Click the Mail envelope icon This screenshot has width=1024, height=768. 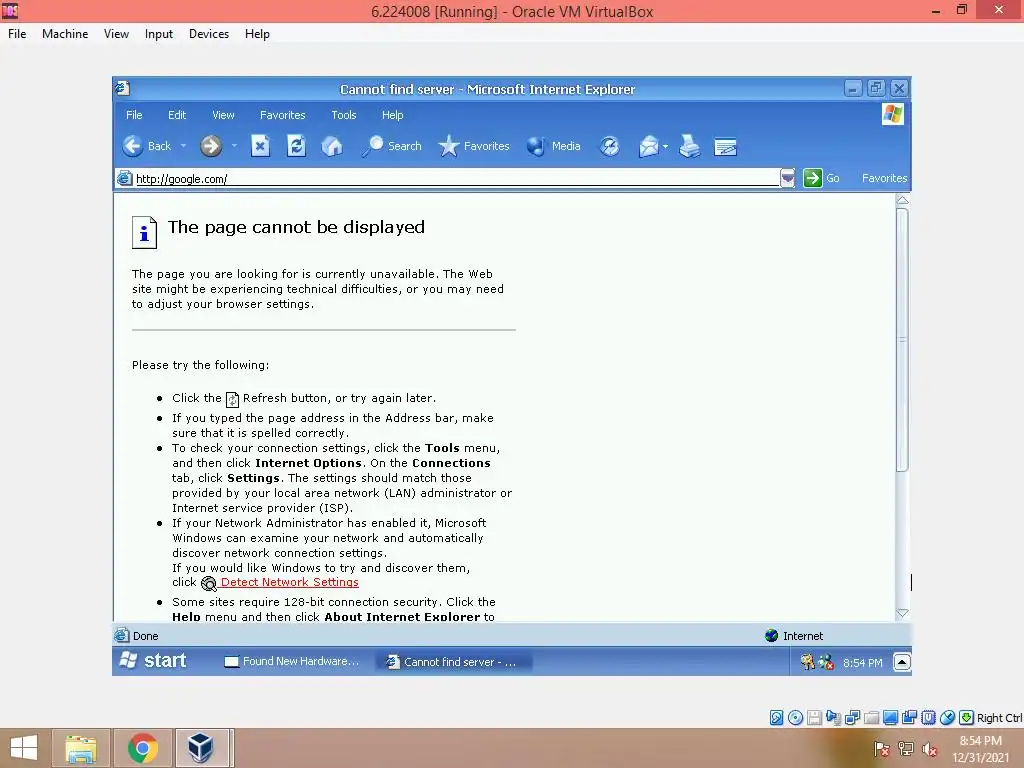648,146
